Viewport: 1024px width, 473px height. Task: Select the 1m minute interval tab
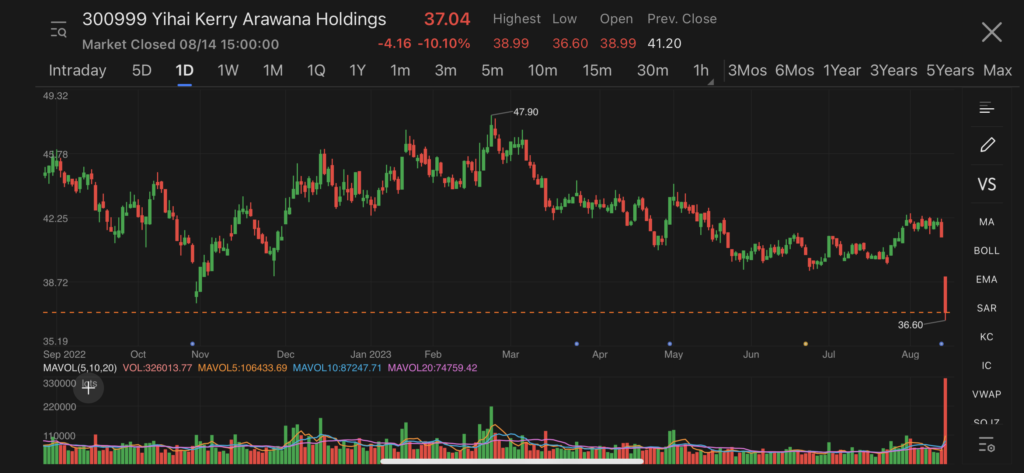[x=400, y=71]
